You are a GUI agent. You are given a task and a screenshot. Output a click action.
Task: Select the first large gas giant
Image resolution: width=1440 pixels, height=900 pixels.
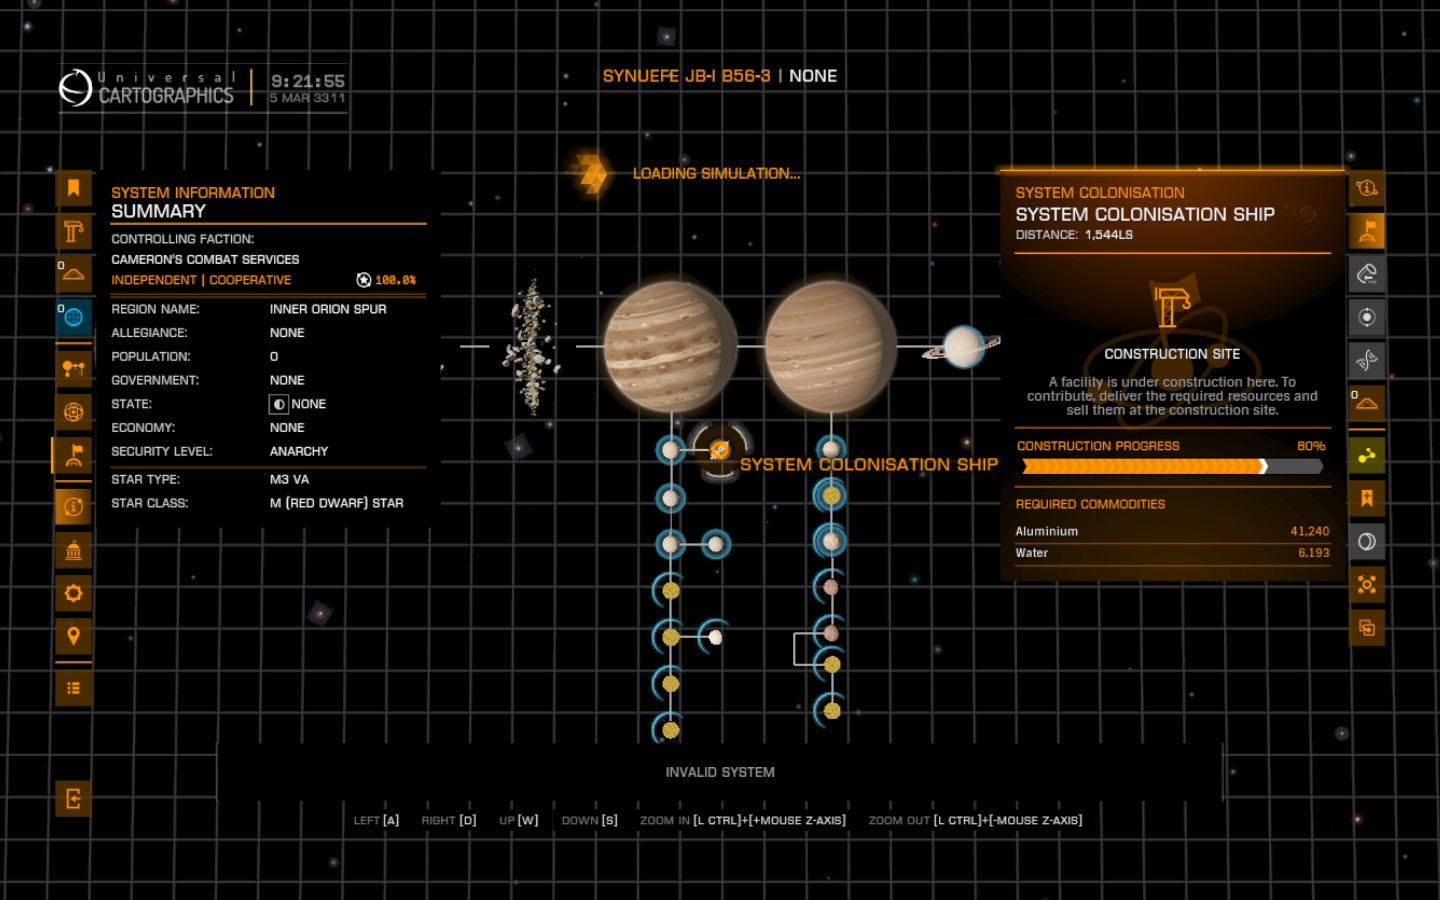(x=670, y=346)
